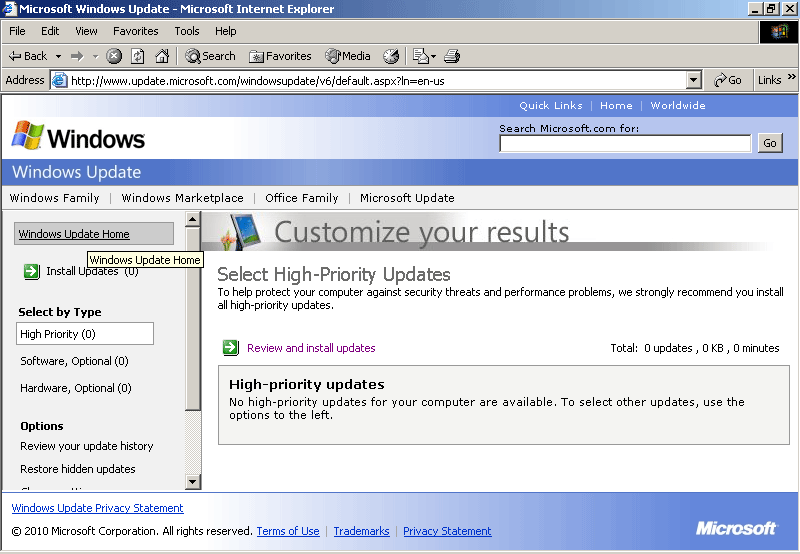Viewport: 800px width, 554px height.
Task: Click the sidebar scrollbar thumb
Action: 192,319
